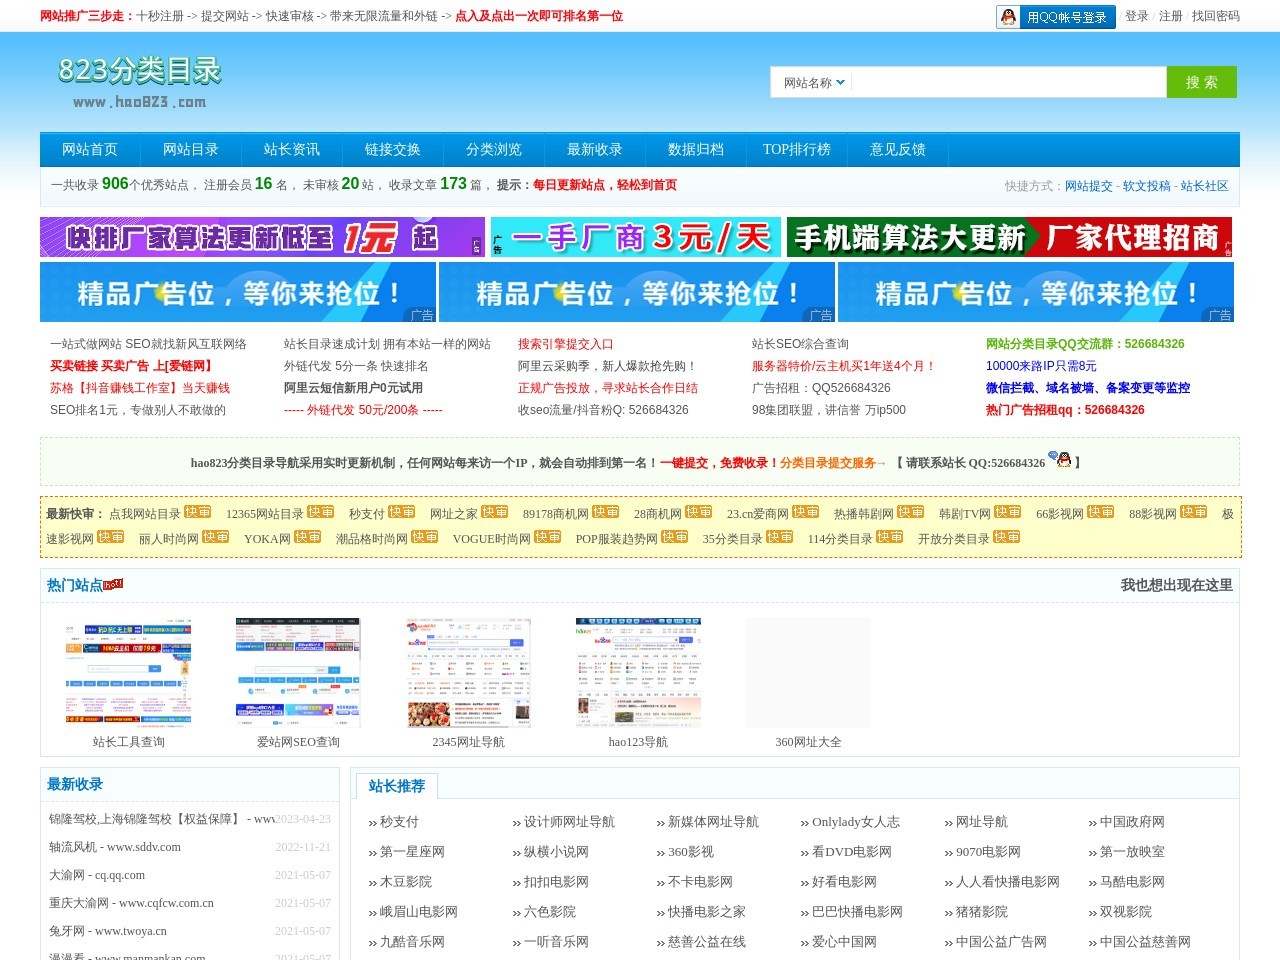Click the 我也想出现在这里 link
This screenshot has height=960, width=1280.
tap(1176, 585)
